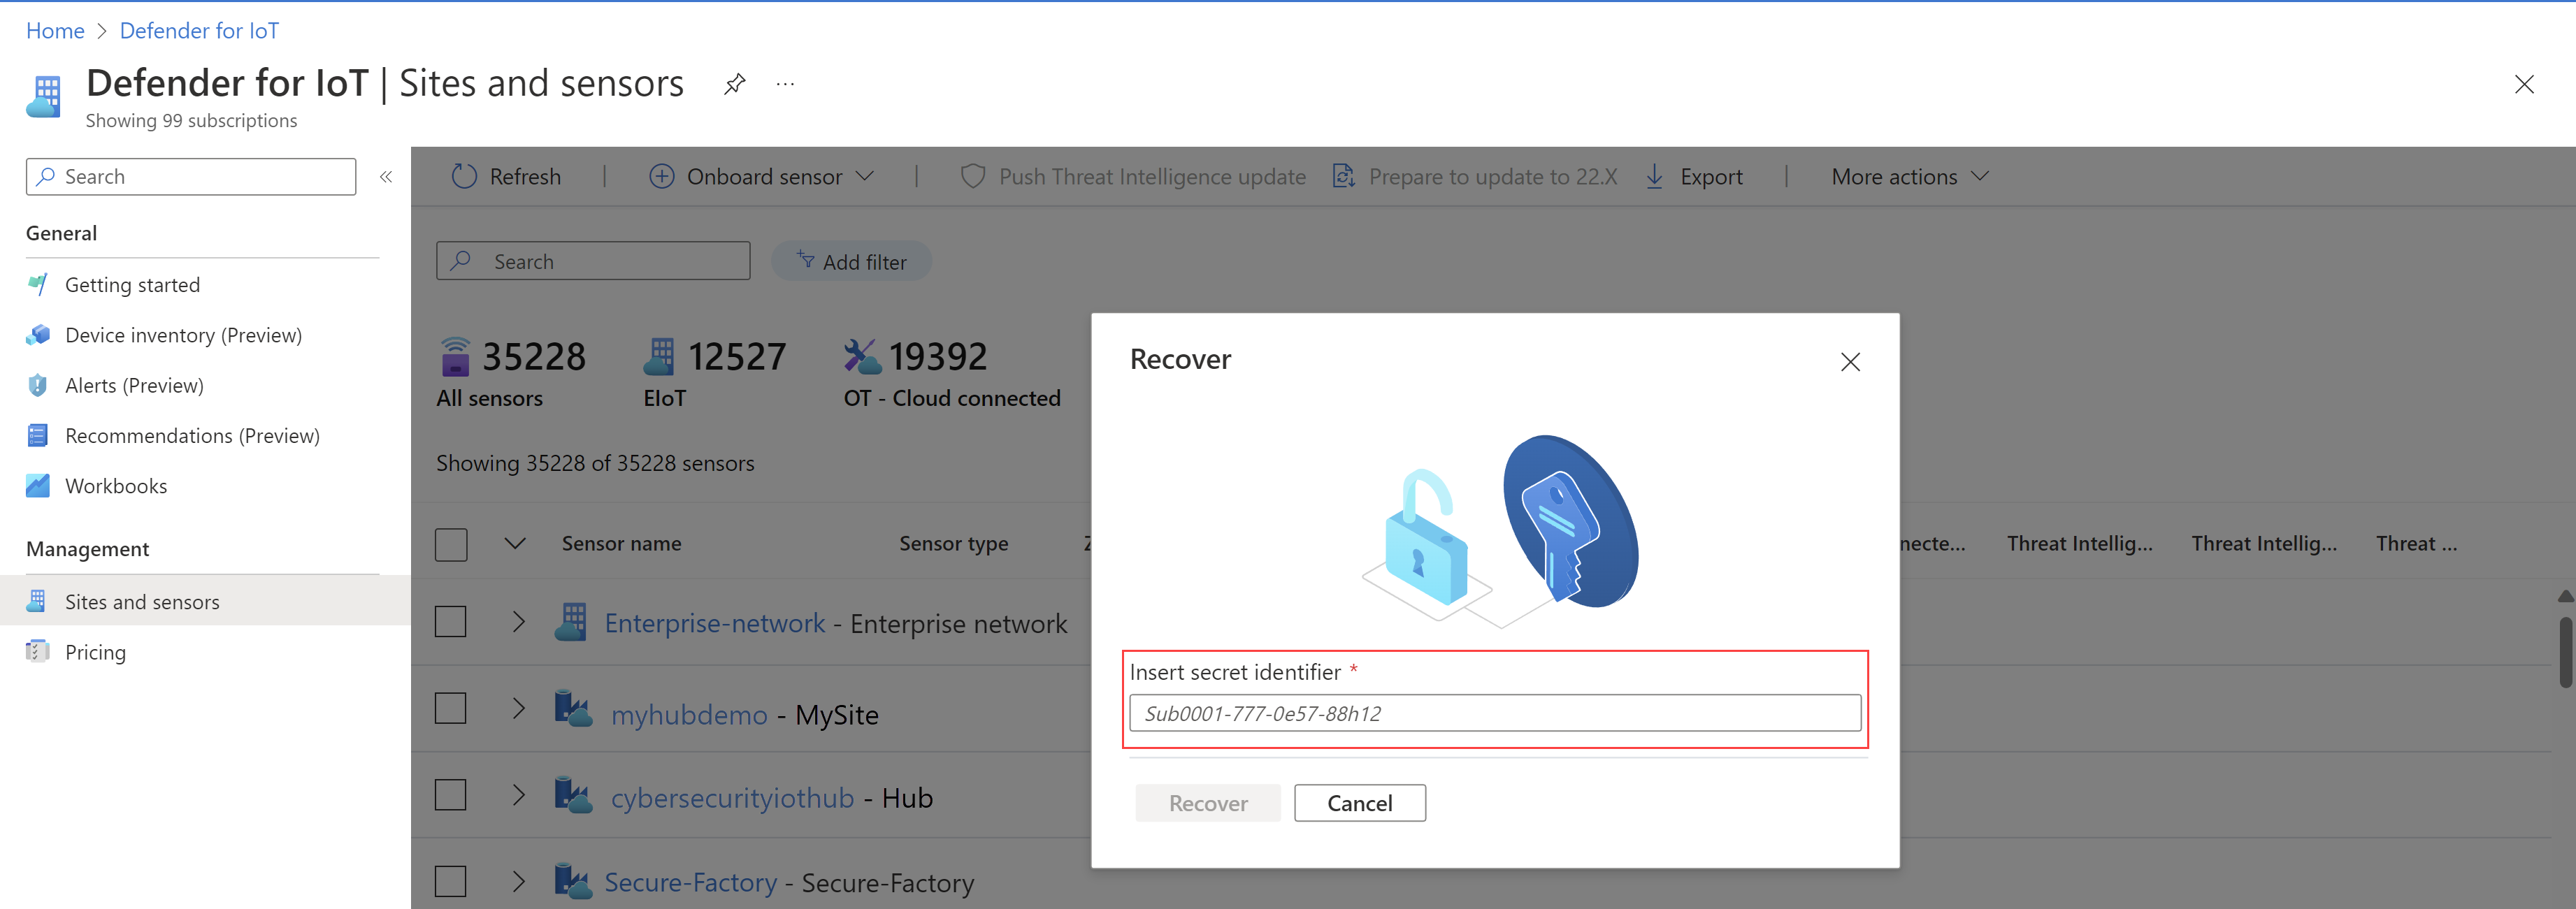Toggle checkbox next to Enterprise-network sensor
This screenshot has height=909, width=2576.
454,620
